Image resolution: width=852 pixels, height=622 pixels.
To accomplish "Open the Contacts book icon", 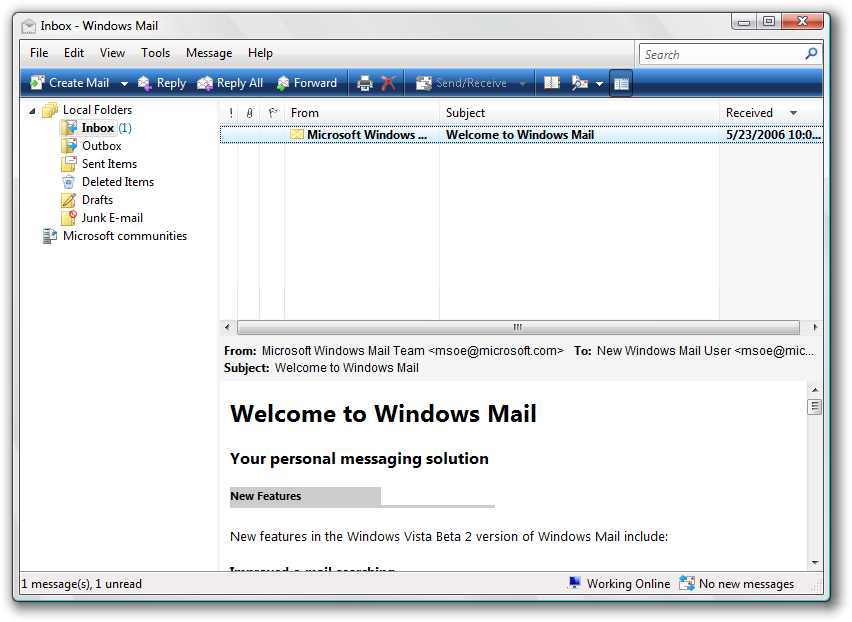I will [x=552, y=83].
